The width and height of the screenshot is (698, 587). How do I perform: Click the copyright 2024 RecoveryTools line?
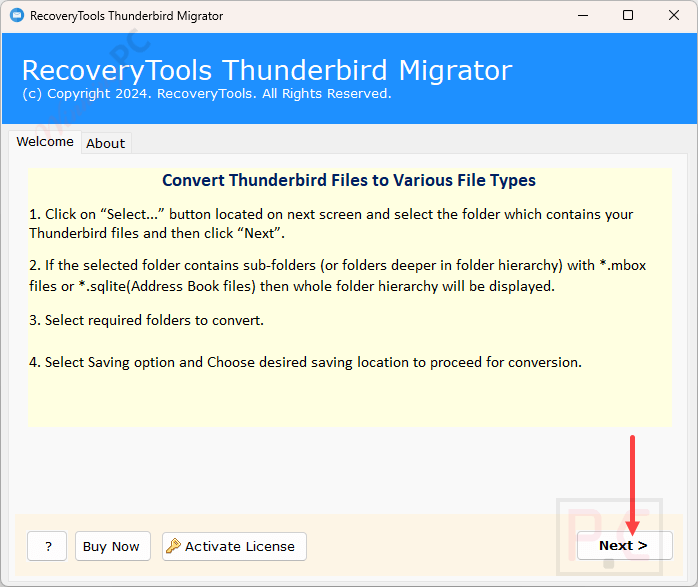pos(207,94)
